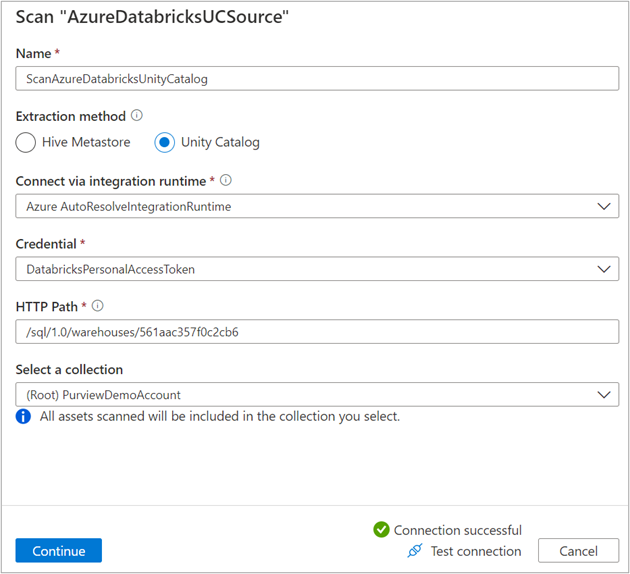
Task: Select the Hive Metastore radio button
Action: [26, 142]
